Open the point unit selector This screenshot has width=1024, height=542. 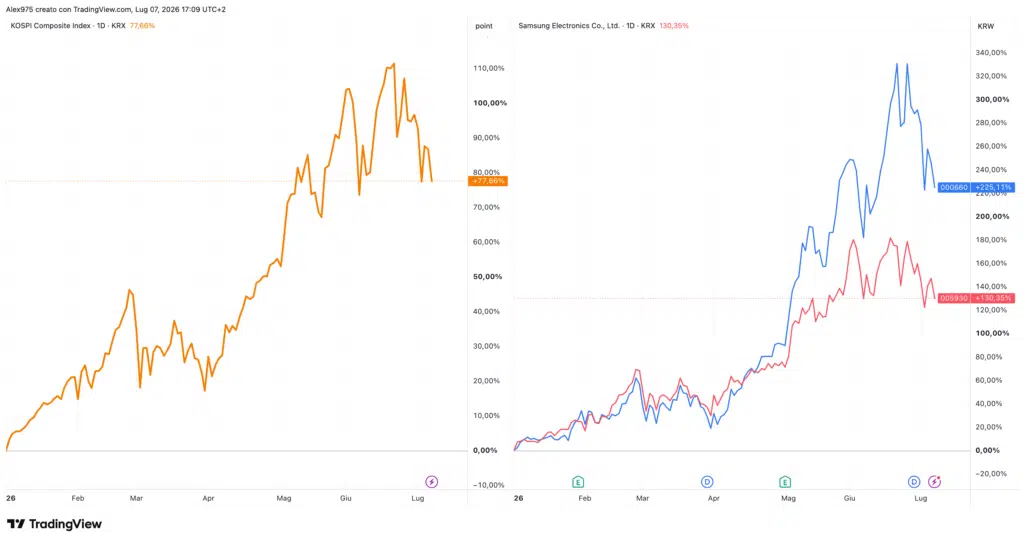coord(484,26)
